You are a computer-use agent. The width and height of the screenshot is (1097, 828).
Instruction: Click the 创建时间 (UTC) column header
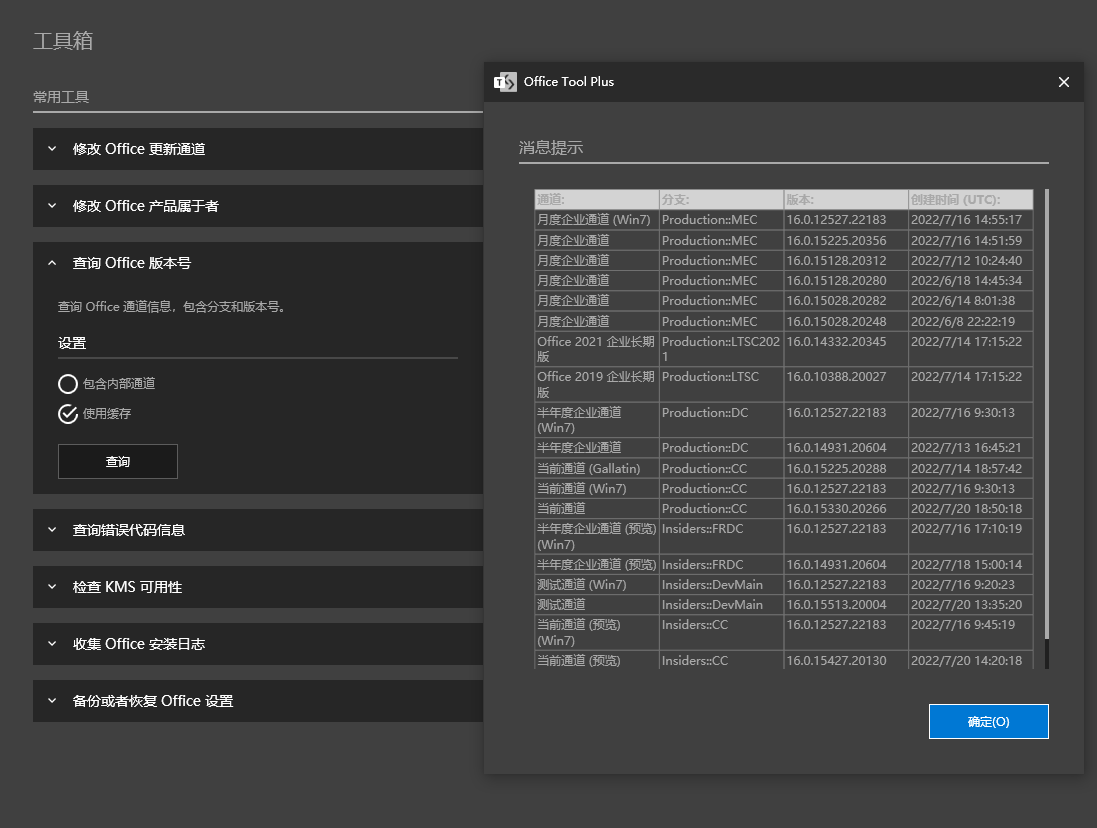coord(971,200)
